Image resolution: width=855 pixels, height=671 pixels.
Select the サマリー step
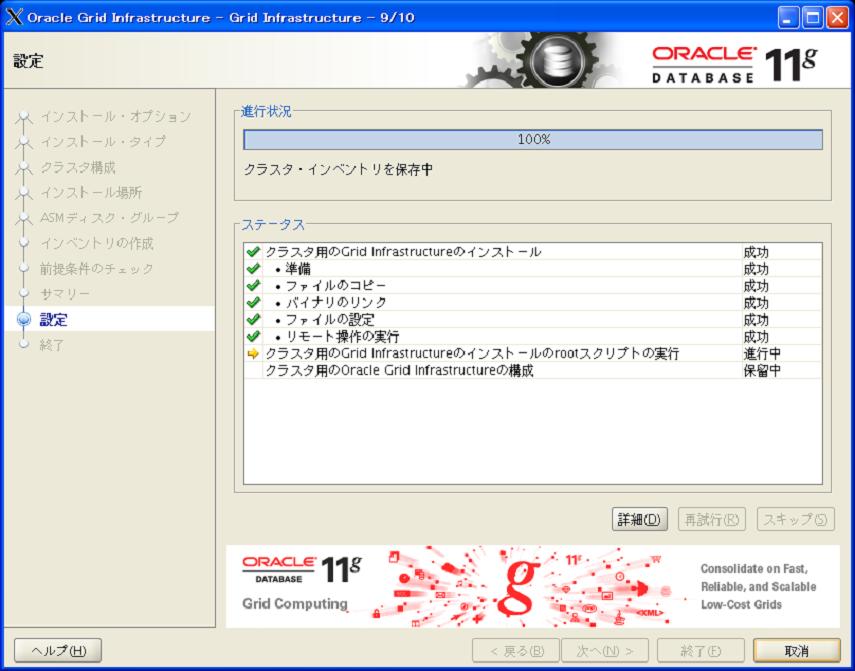pos(65,294)
